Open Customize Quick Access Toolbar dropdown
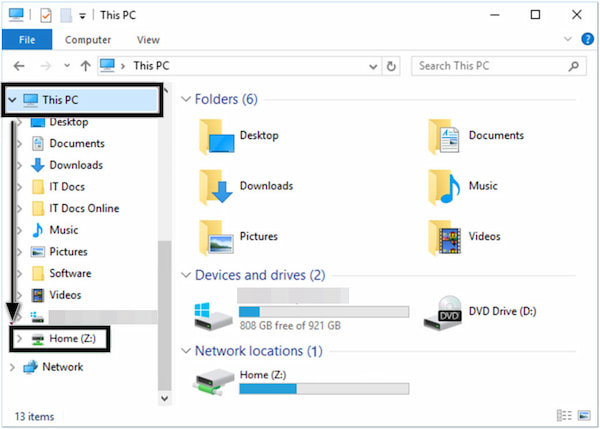The height and width of the screenshot is (429, 600). [x=82, y=16]
